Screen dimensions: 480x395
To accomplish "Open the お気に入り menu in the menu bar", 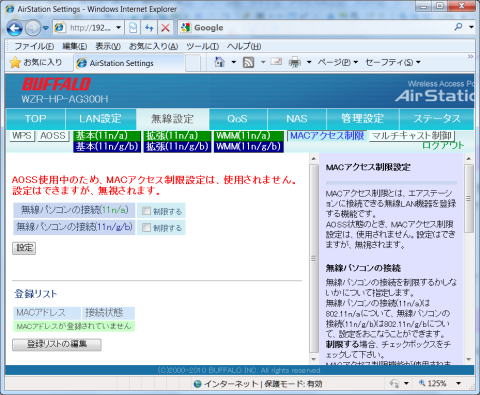I will coord(154,46).
